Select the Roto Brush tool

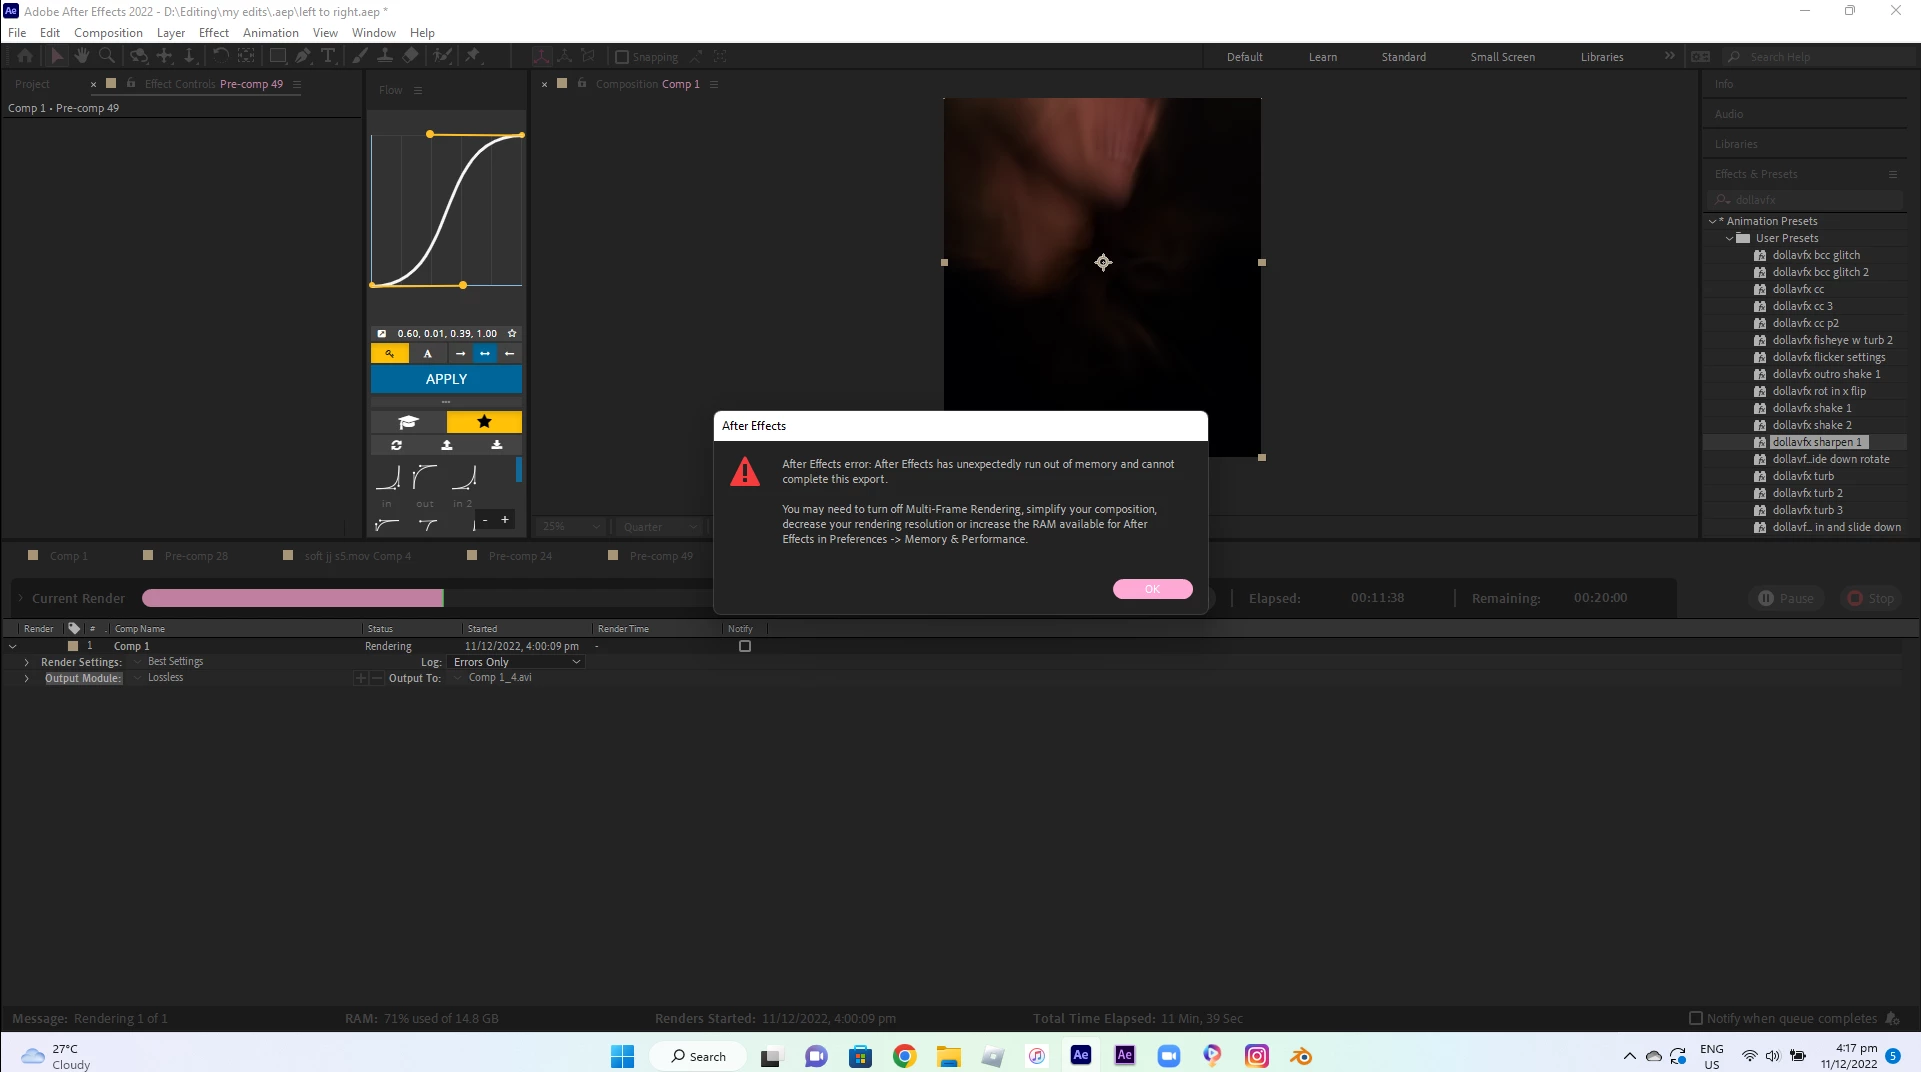pyautogui.click(x=442, y=57)
